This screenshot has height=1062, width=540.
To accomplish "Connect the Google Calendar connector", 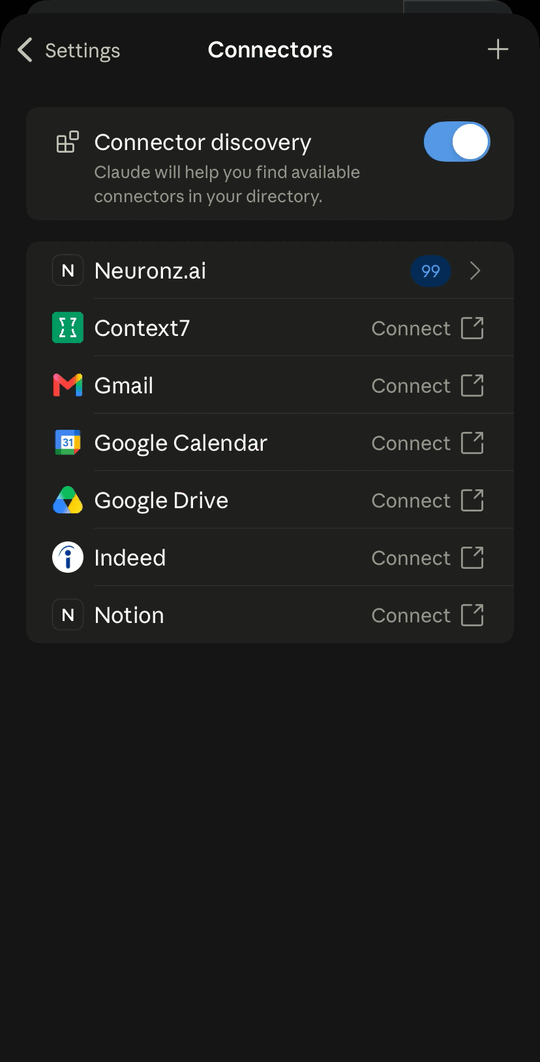I will [411, 443].
